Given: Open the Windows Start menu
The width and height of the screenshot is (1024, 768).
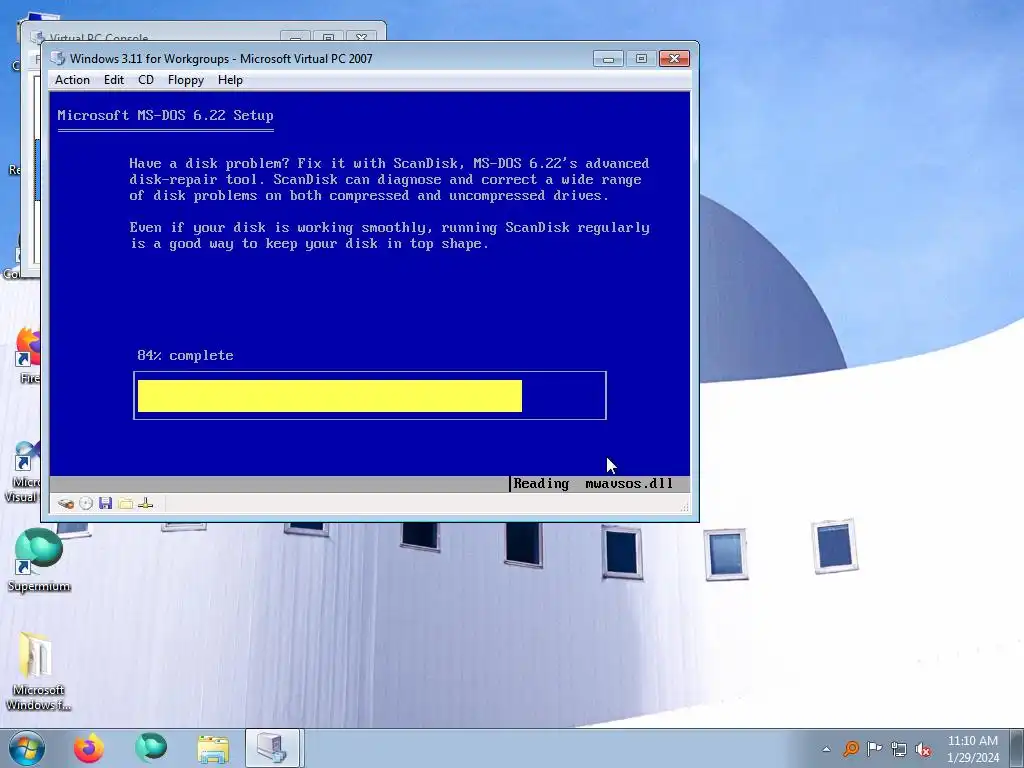Looking at the screenshot, I should coord(27,748).
